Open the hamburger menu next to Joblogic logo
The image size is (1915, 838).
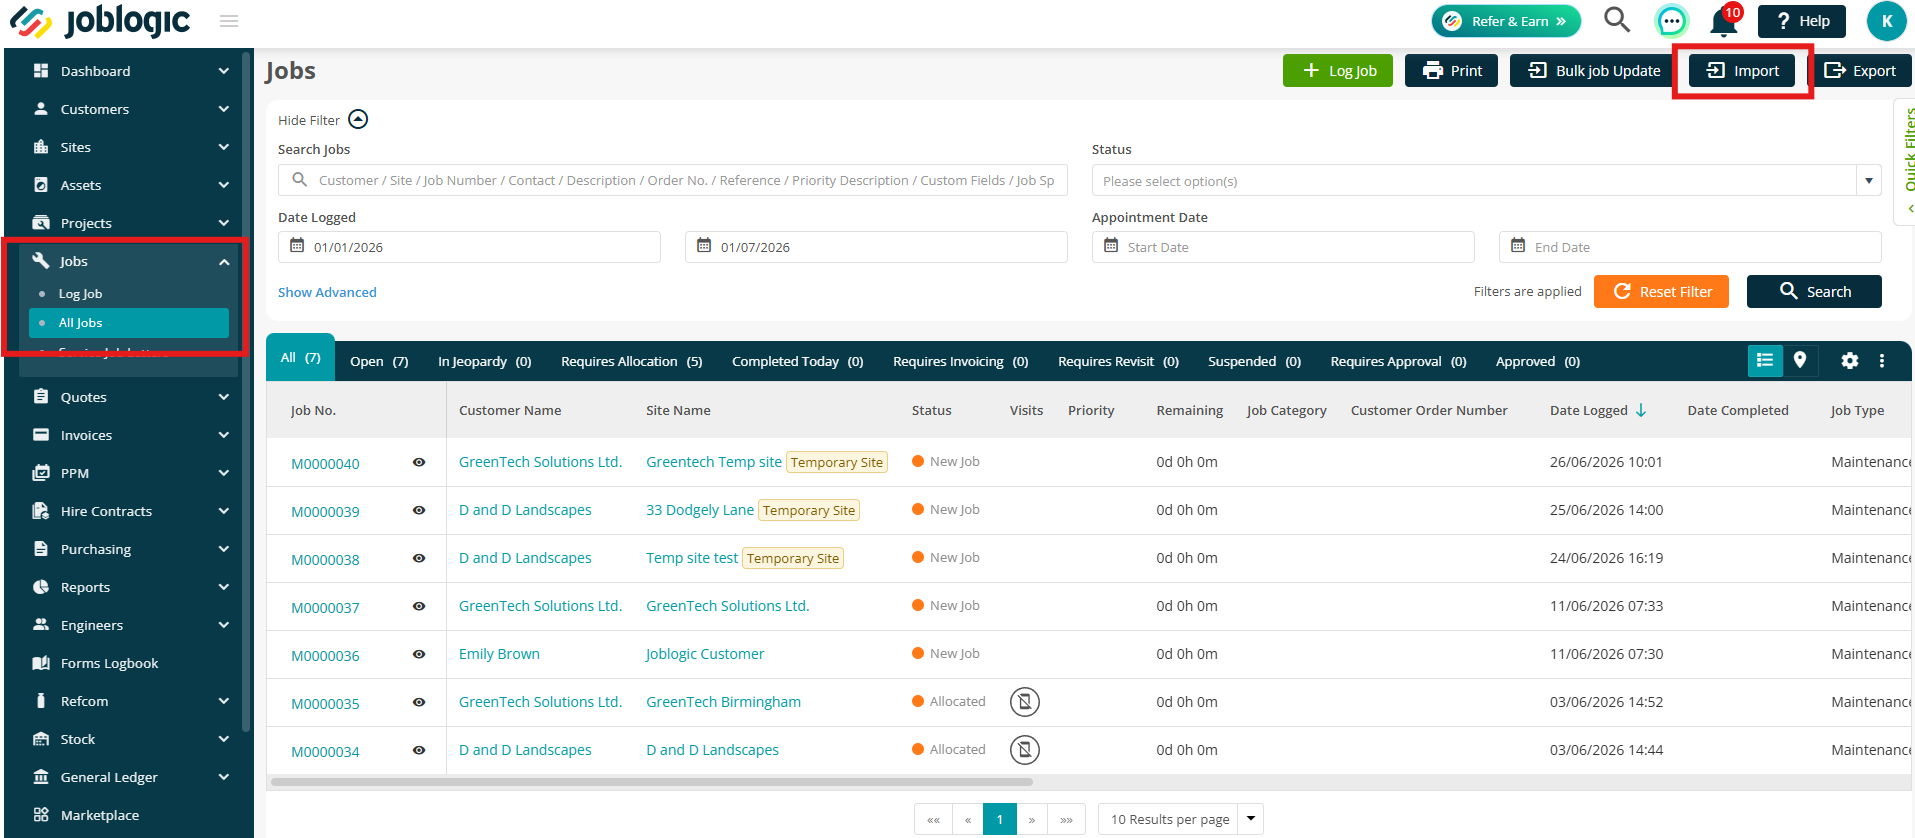229,21
